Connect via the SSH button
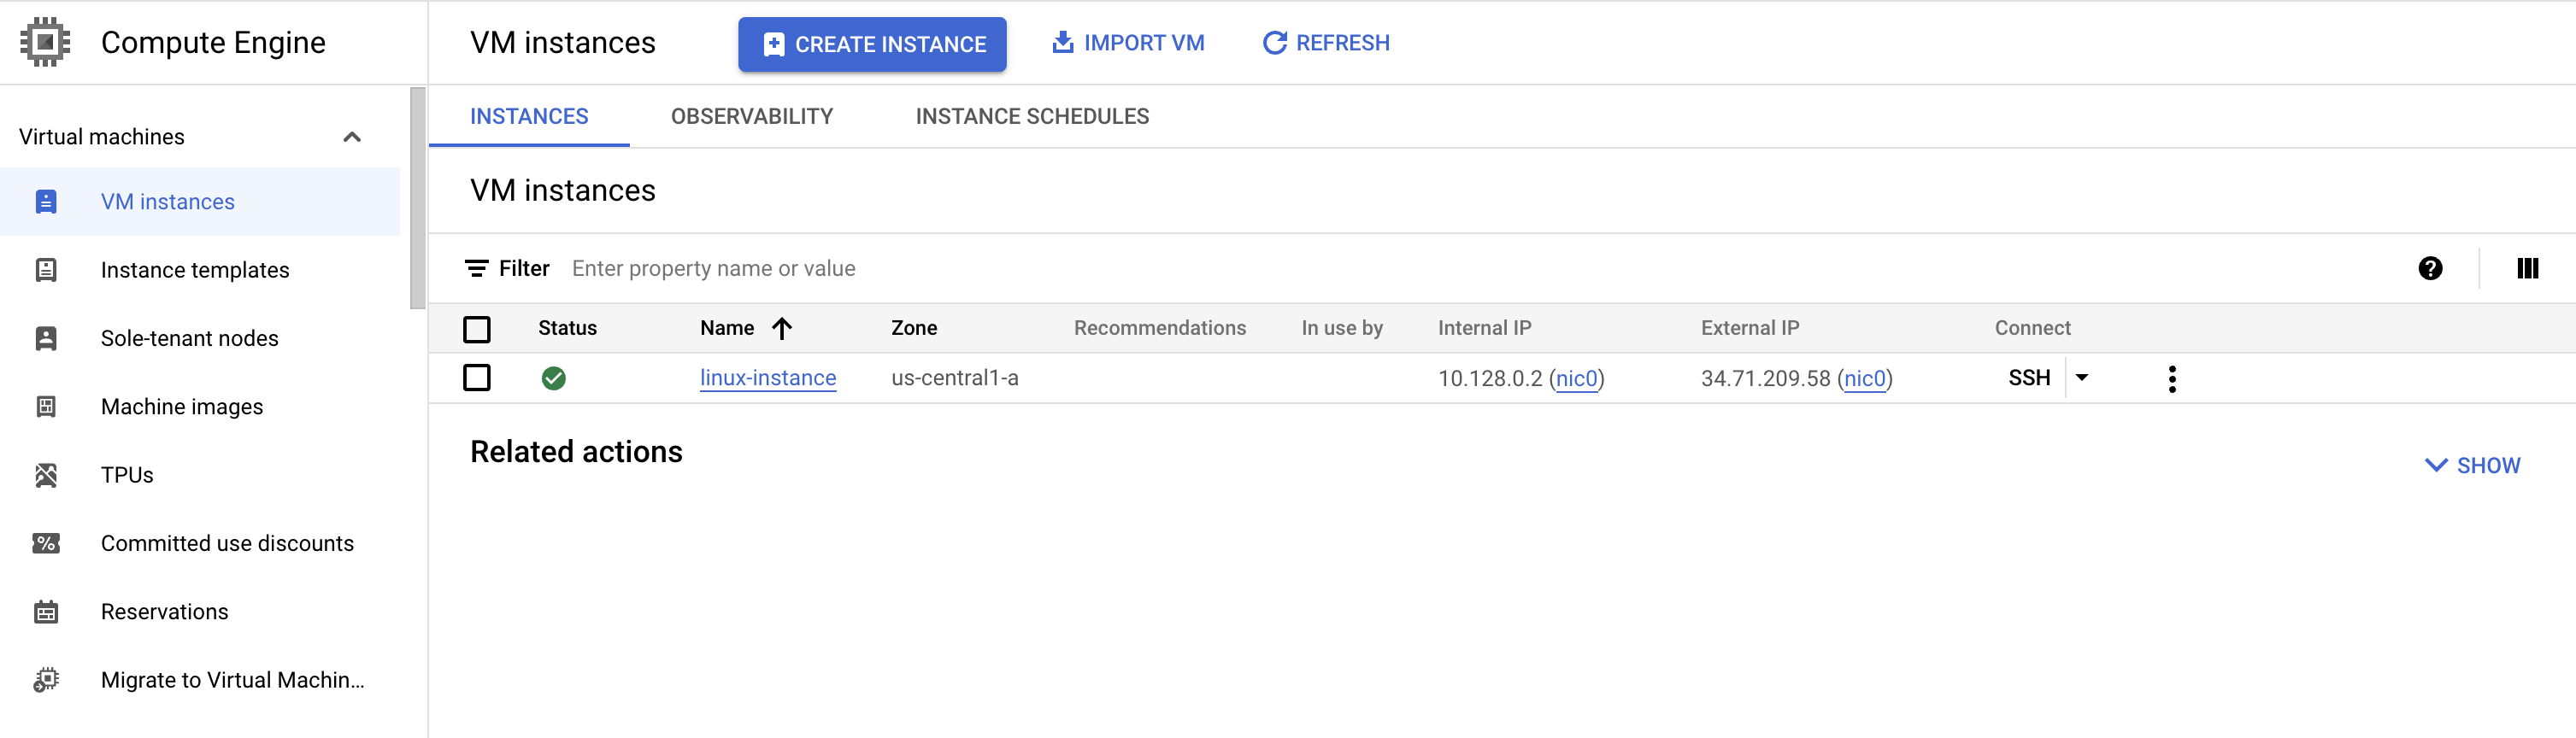The width and height of the screenshot is (2576, 738). [2029, 378]
